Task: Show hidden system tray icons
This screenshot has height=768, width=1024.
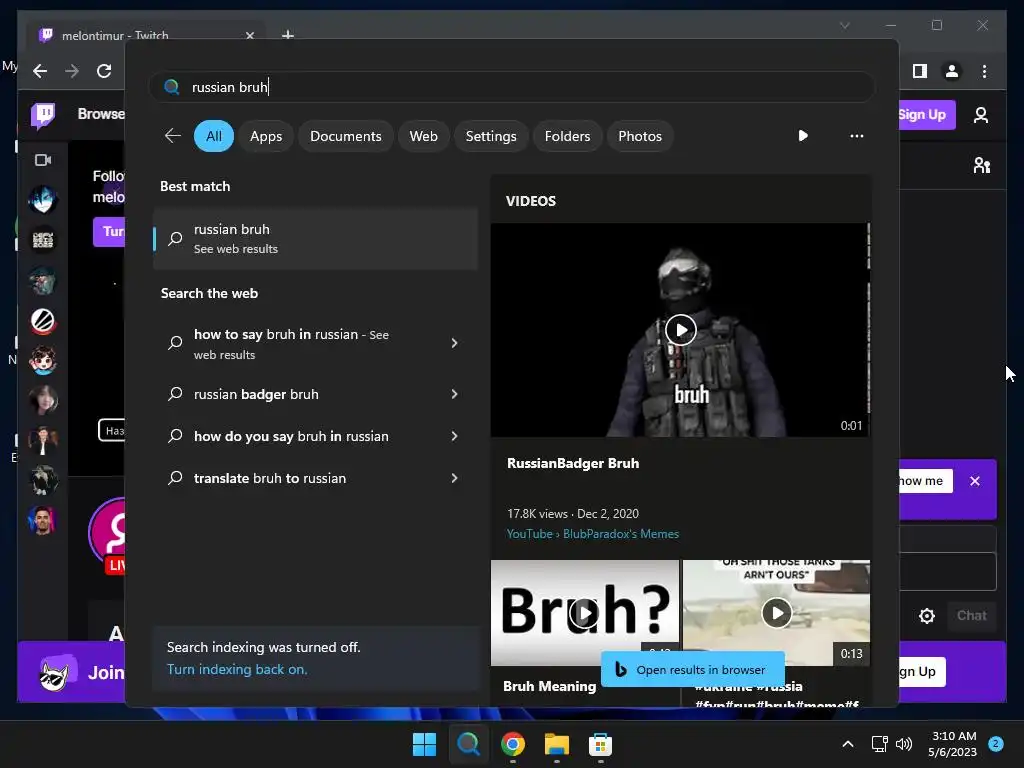Action: [848, 744]
